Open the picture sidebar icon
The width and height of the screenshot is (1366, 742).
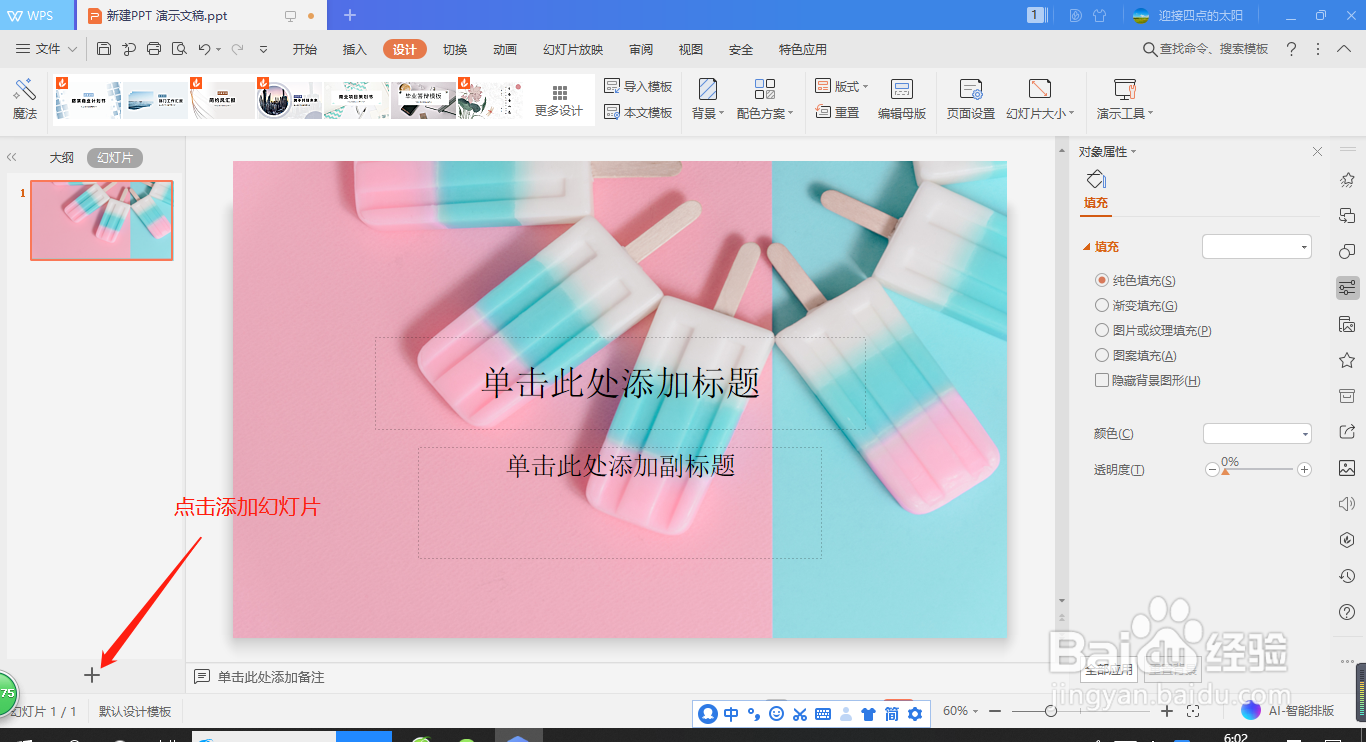[1347, 468]
